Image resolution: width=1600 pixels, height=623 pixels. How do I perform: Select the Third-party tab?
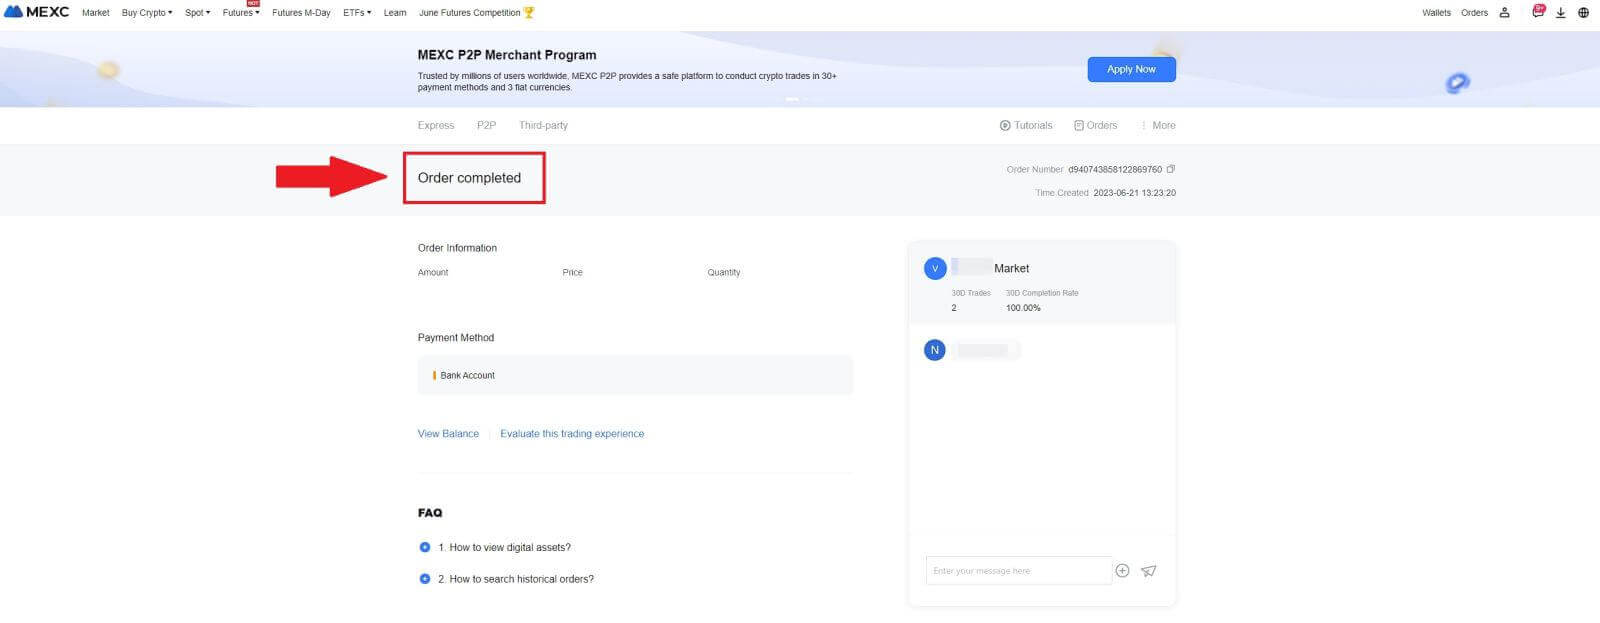click(543, 125)
